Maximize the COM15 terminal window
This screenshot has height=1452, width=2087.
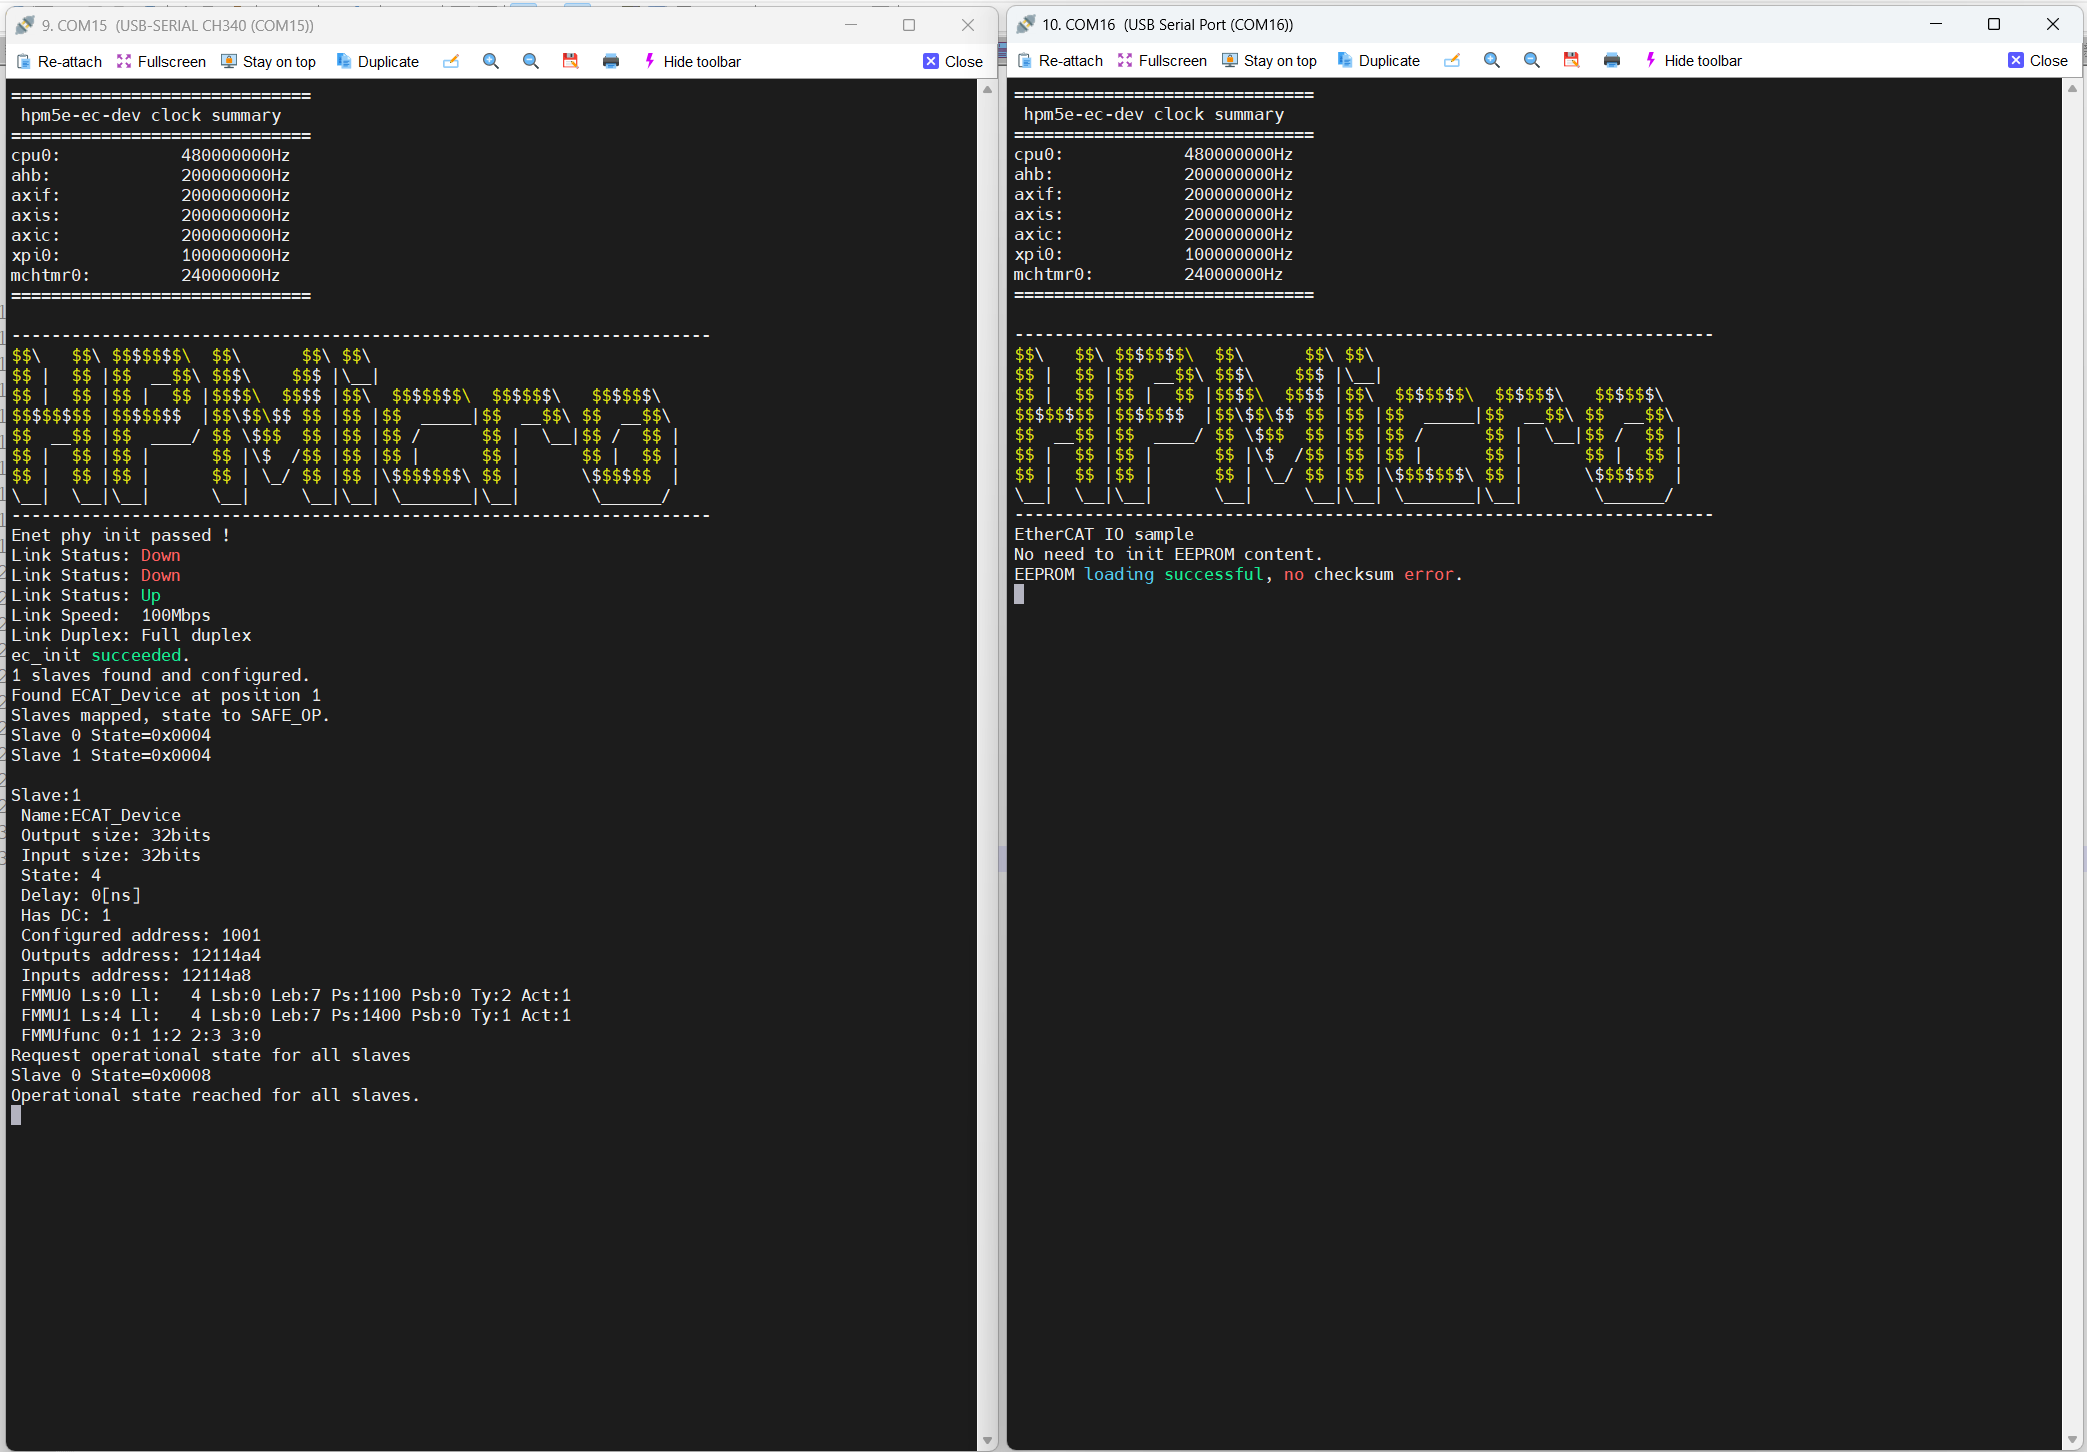tap(909, 25)
